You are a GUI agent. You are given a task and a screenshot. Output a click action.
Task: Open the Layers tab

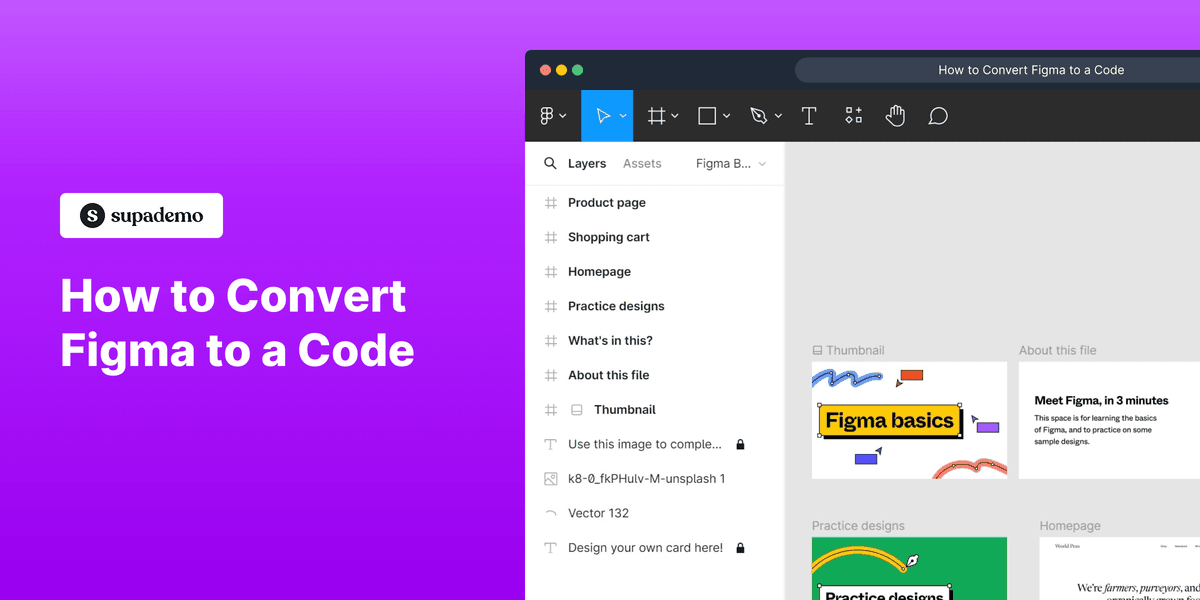[x=587, y=163]
